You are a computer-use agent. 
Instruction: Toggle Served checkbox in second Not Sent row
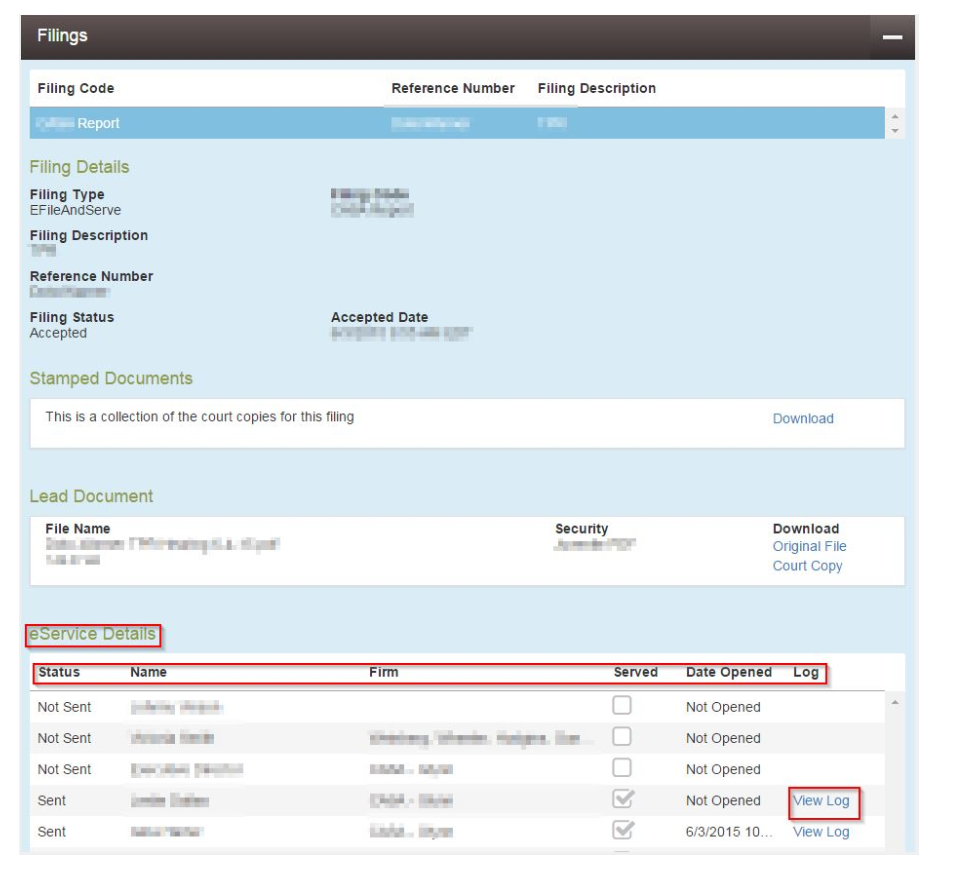(x=622, y=736)
